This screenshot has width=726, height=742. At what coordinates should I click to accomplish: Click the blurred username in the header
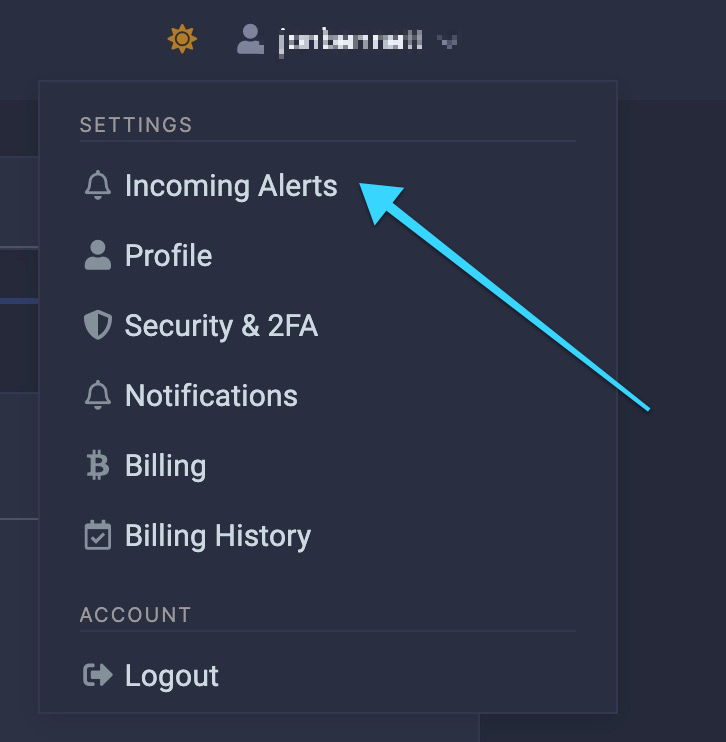(351, 42)
